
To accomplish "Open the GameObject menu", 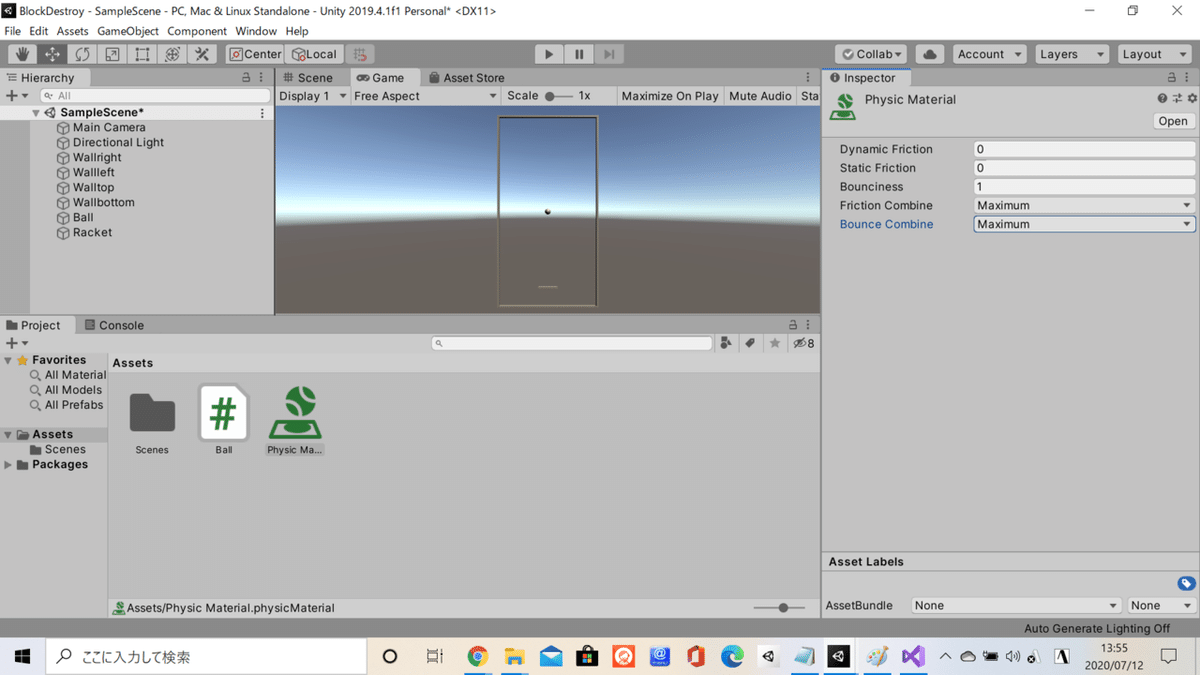I will pyautogui.click(x=128, y=31).
